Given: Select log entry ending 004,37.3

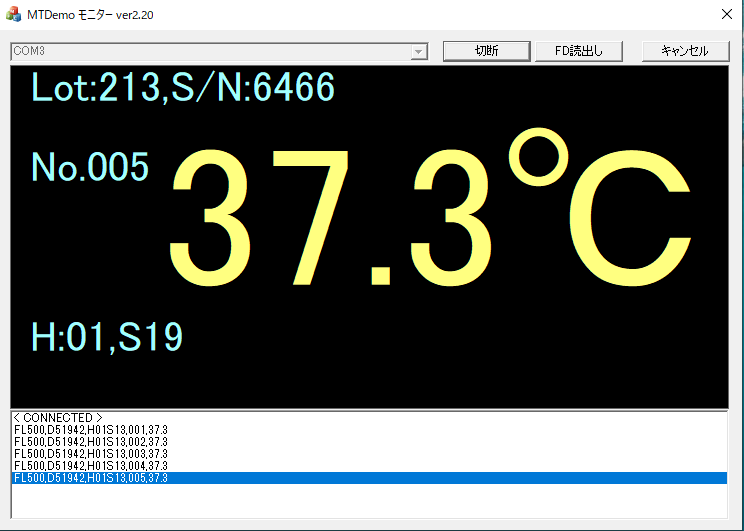Looking at the screenshot, I should coord(91,466).
